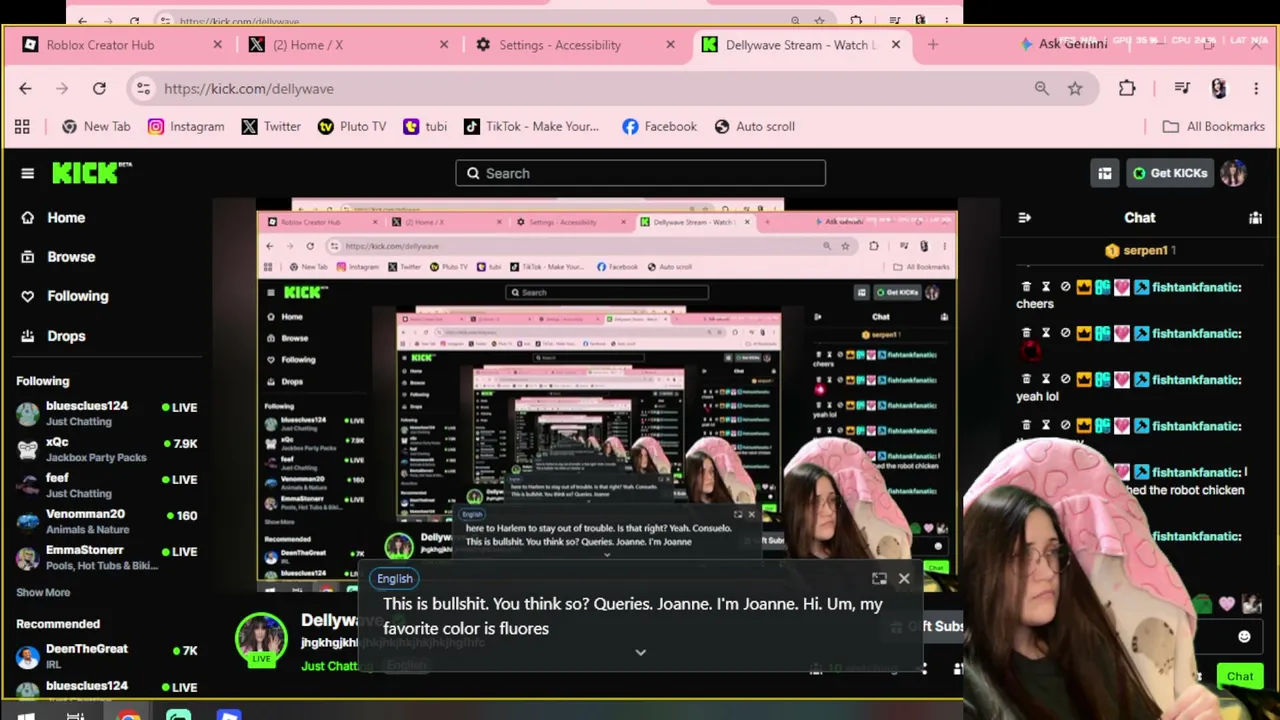Open Chrome apps grid in bookmarks bar
Viewport: 1280px width, 720px height.
[22, 126]
